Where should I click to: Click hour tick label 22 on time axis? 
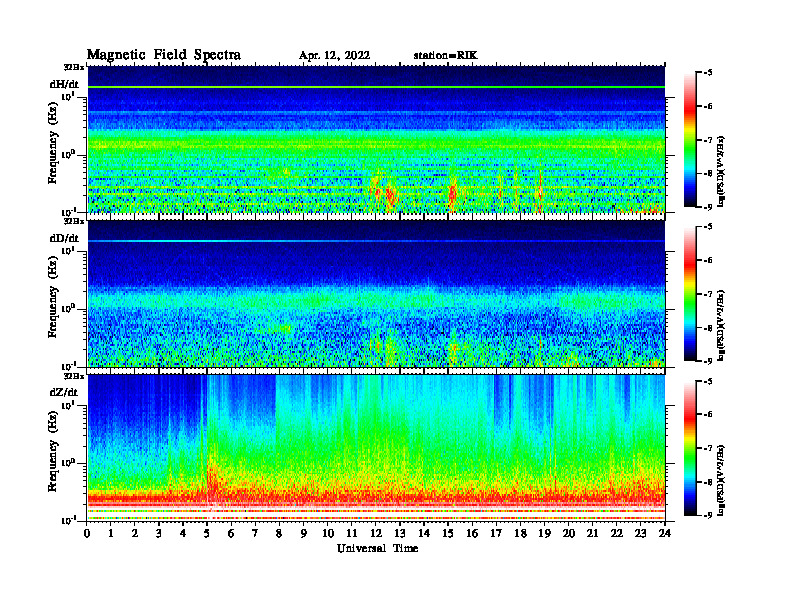[617, 533]
